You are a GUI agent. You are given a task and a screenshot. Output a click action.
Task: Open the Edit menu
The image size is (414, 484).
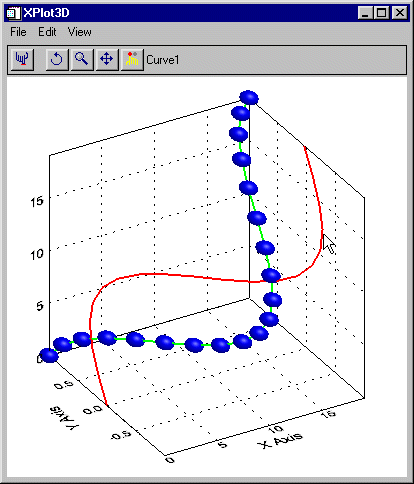pos(47,32)
